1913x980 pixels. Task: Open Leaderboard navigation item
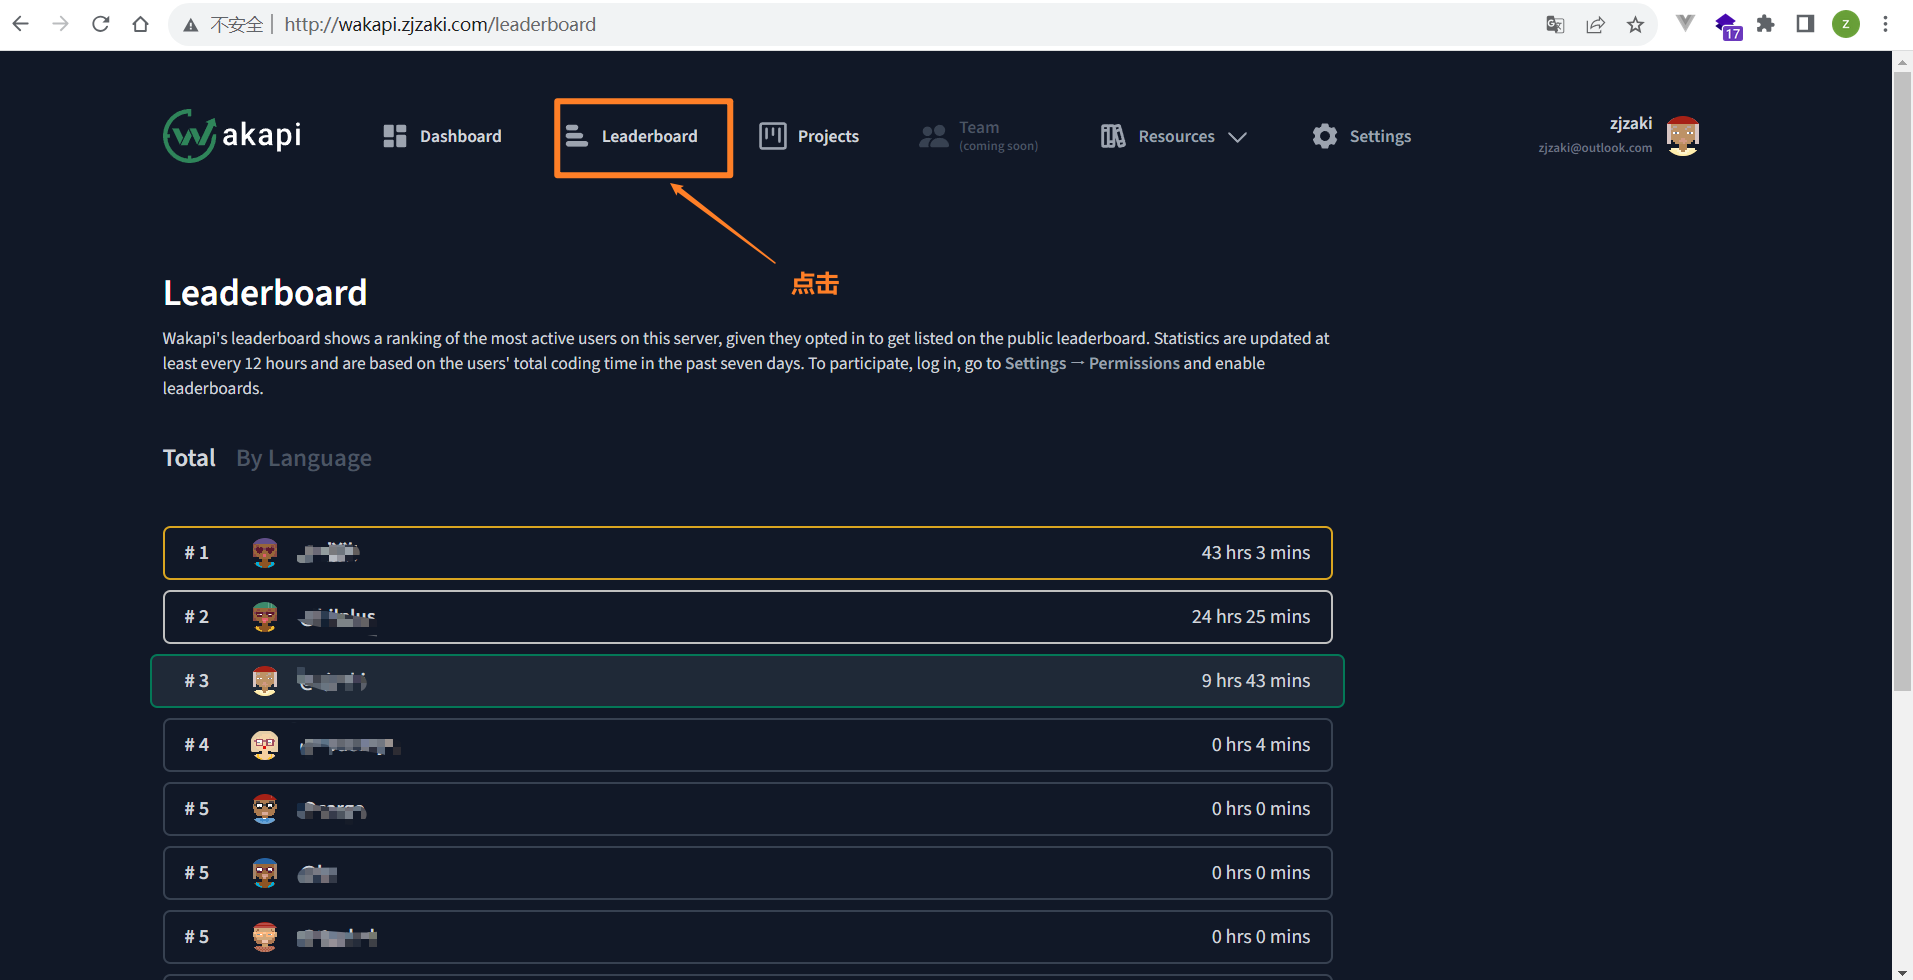point(631,136)
